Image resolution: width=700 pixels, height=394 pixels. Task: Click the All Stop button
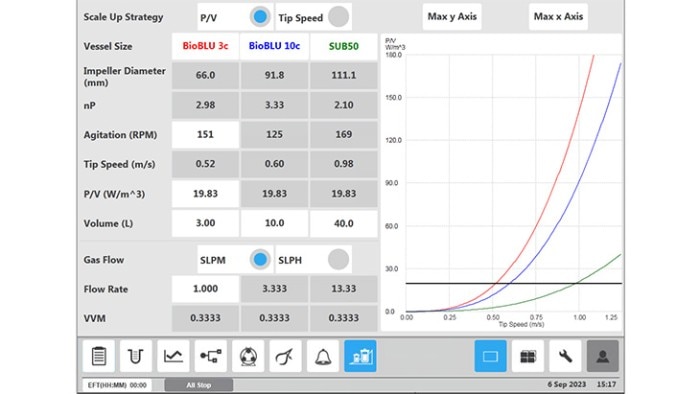(x=199, y=385)
